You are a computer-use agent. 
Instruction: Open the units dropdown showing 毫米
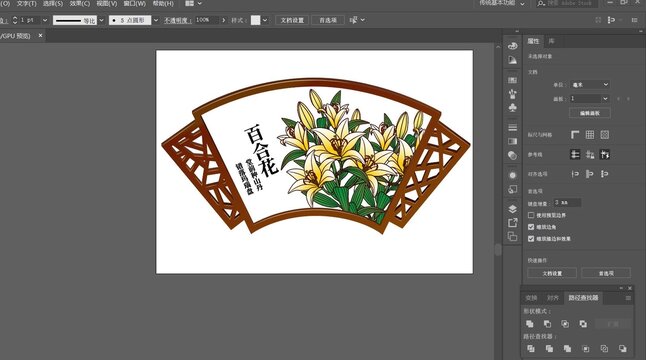pos(590,84)
